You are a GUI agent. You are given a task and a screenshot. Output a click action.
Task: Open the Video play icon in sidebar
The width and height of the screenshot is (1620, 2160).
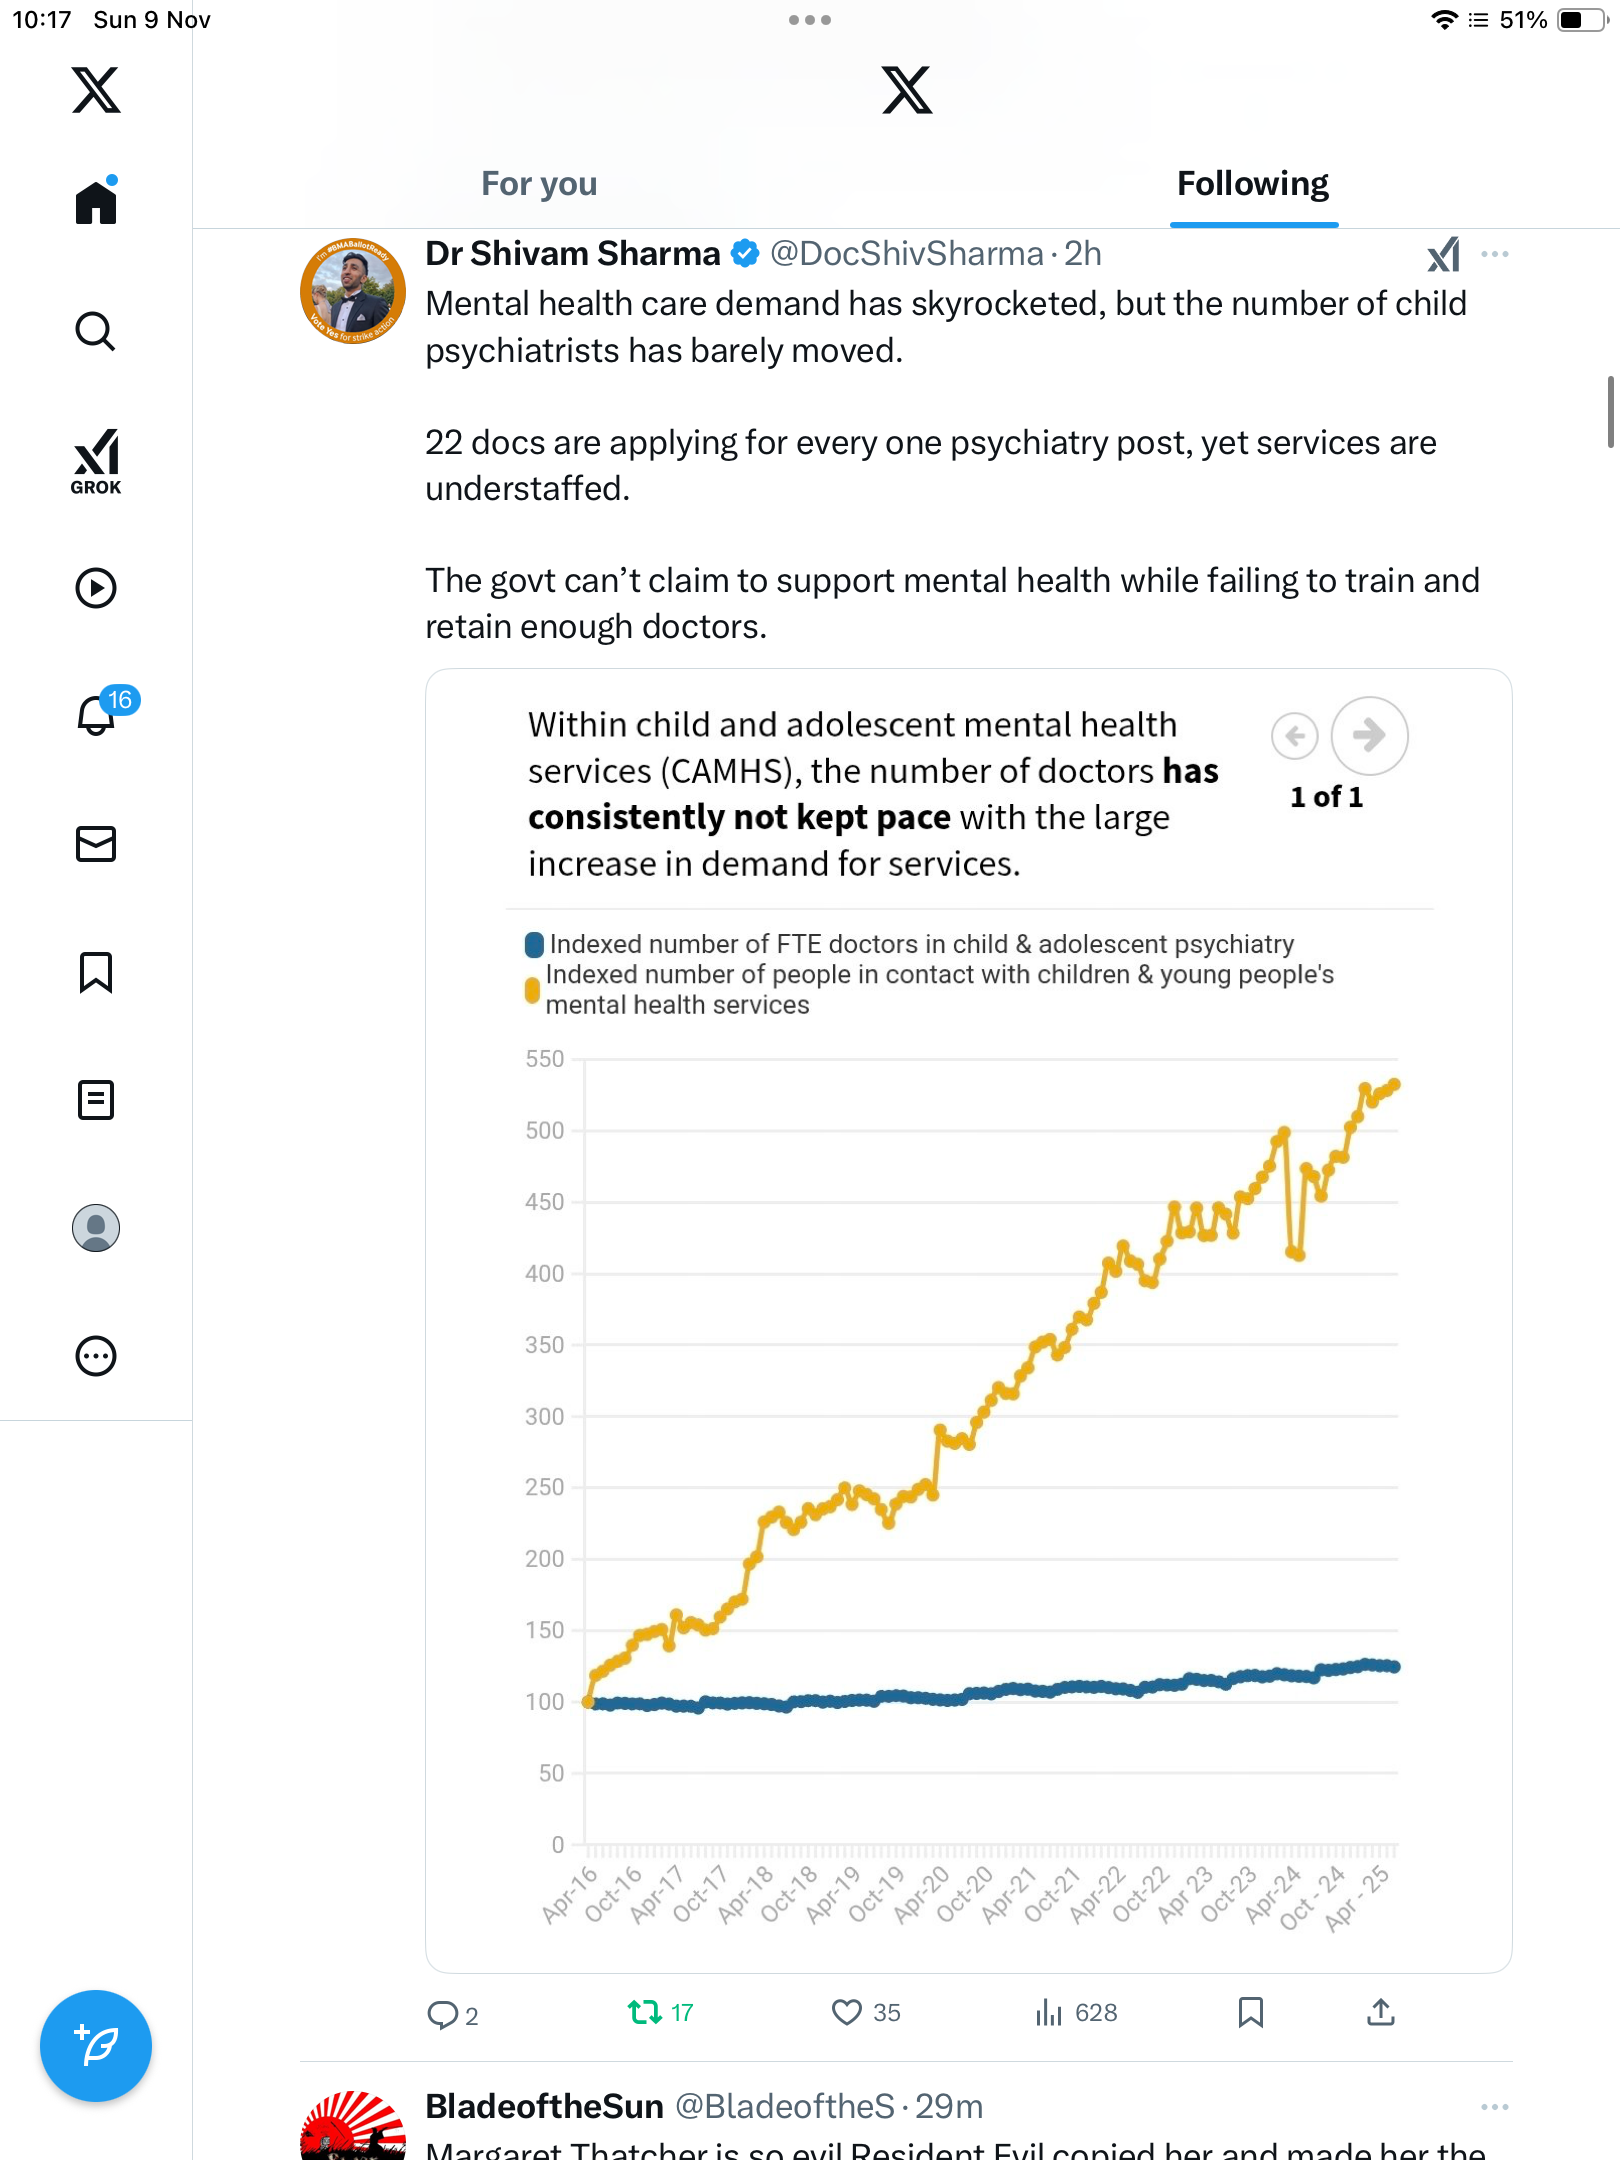coord(96,588)
